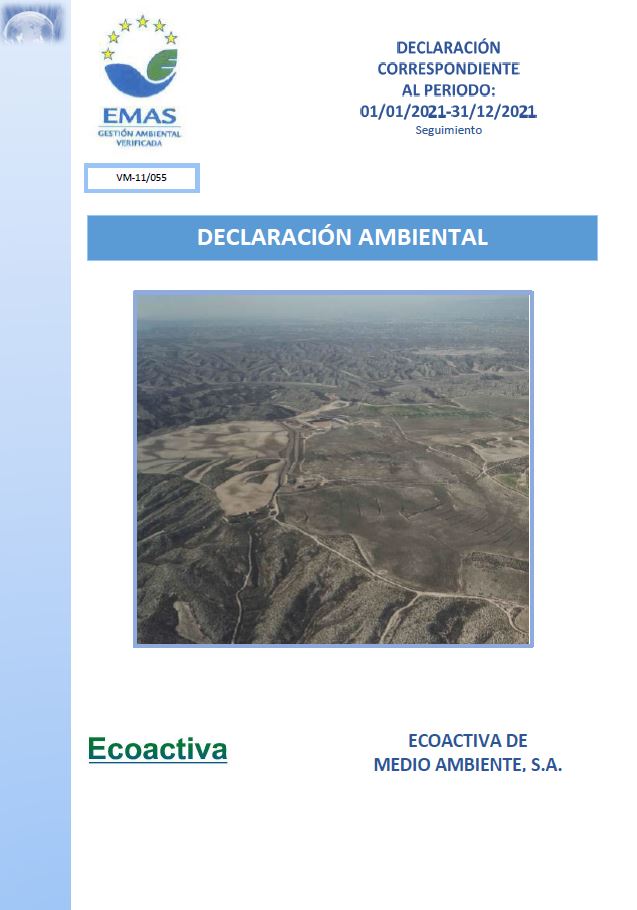Image resolution: width=637 pixels, height=910 pixels.
Task: Click the yellow stars above the EMAS emblem
Action: [x=141, y=30]
